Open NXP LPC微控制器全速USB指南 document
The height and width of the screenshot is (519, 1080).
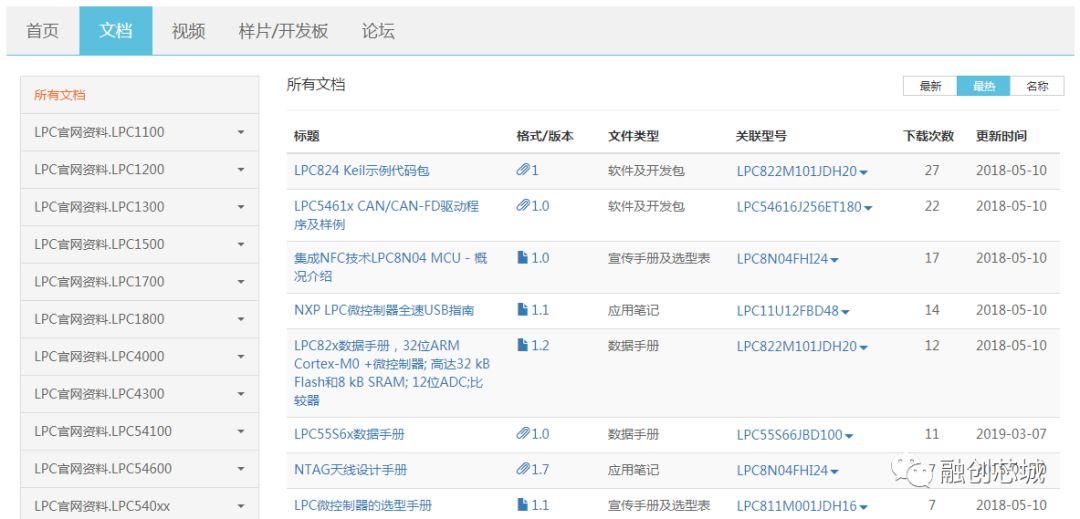(384, 310)
